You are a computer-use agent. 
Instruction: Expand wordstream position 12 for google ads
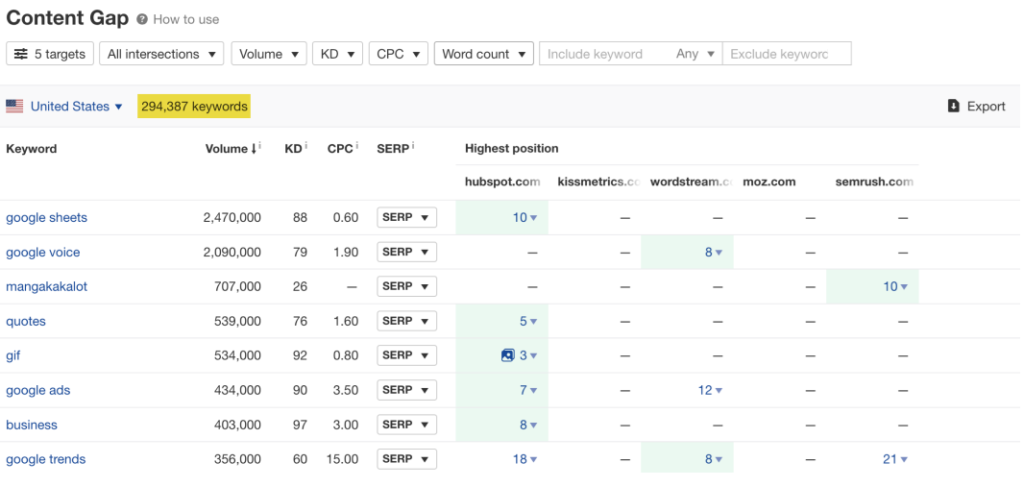pos(710,390)
